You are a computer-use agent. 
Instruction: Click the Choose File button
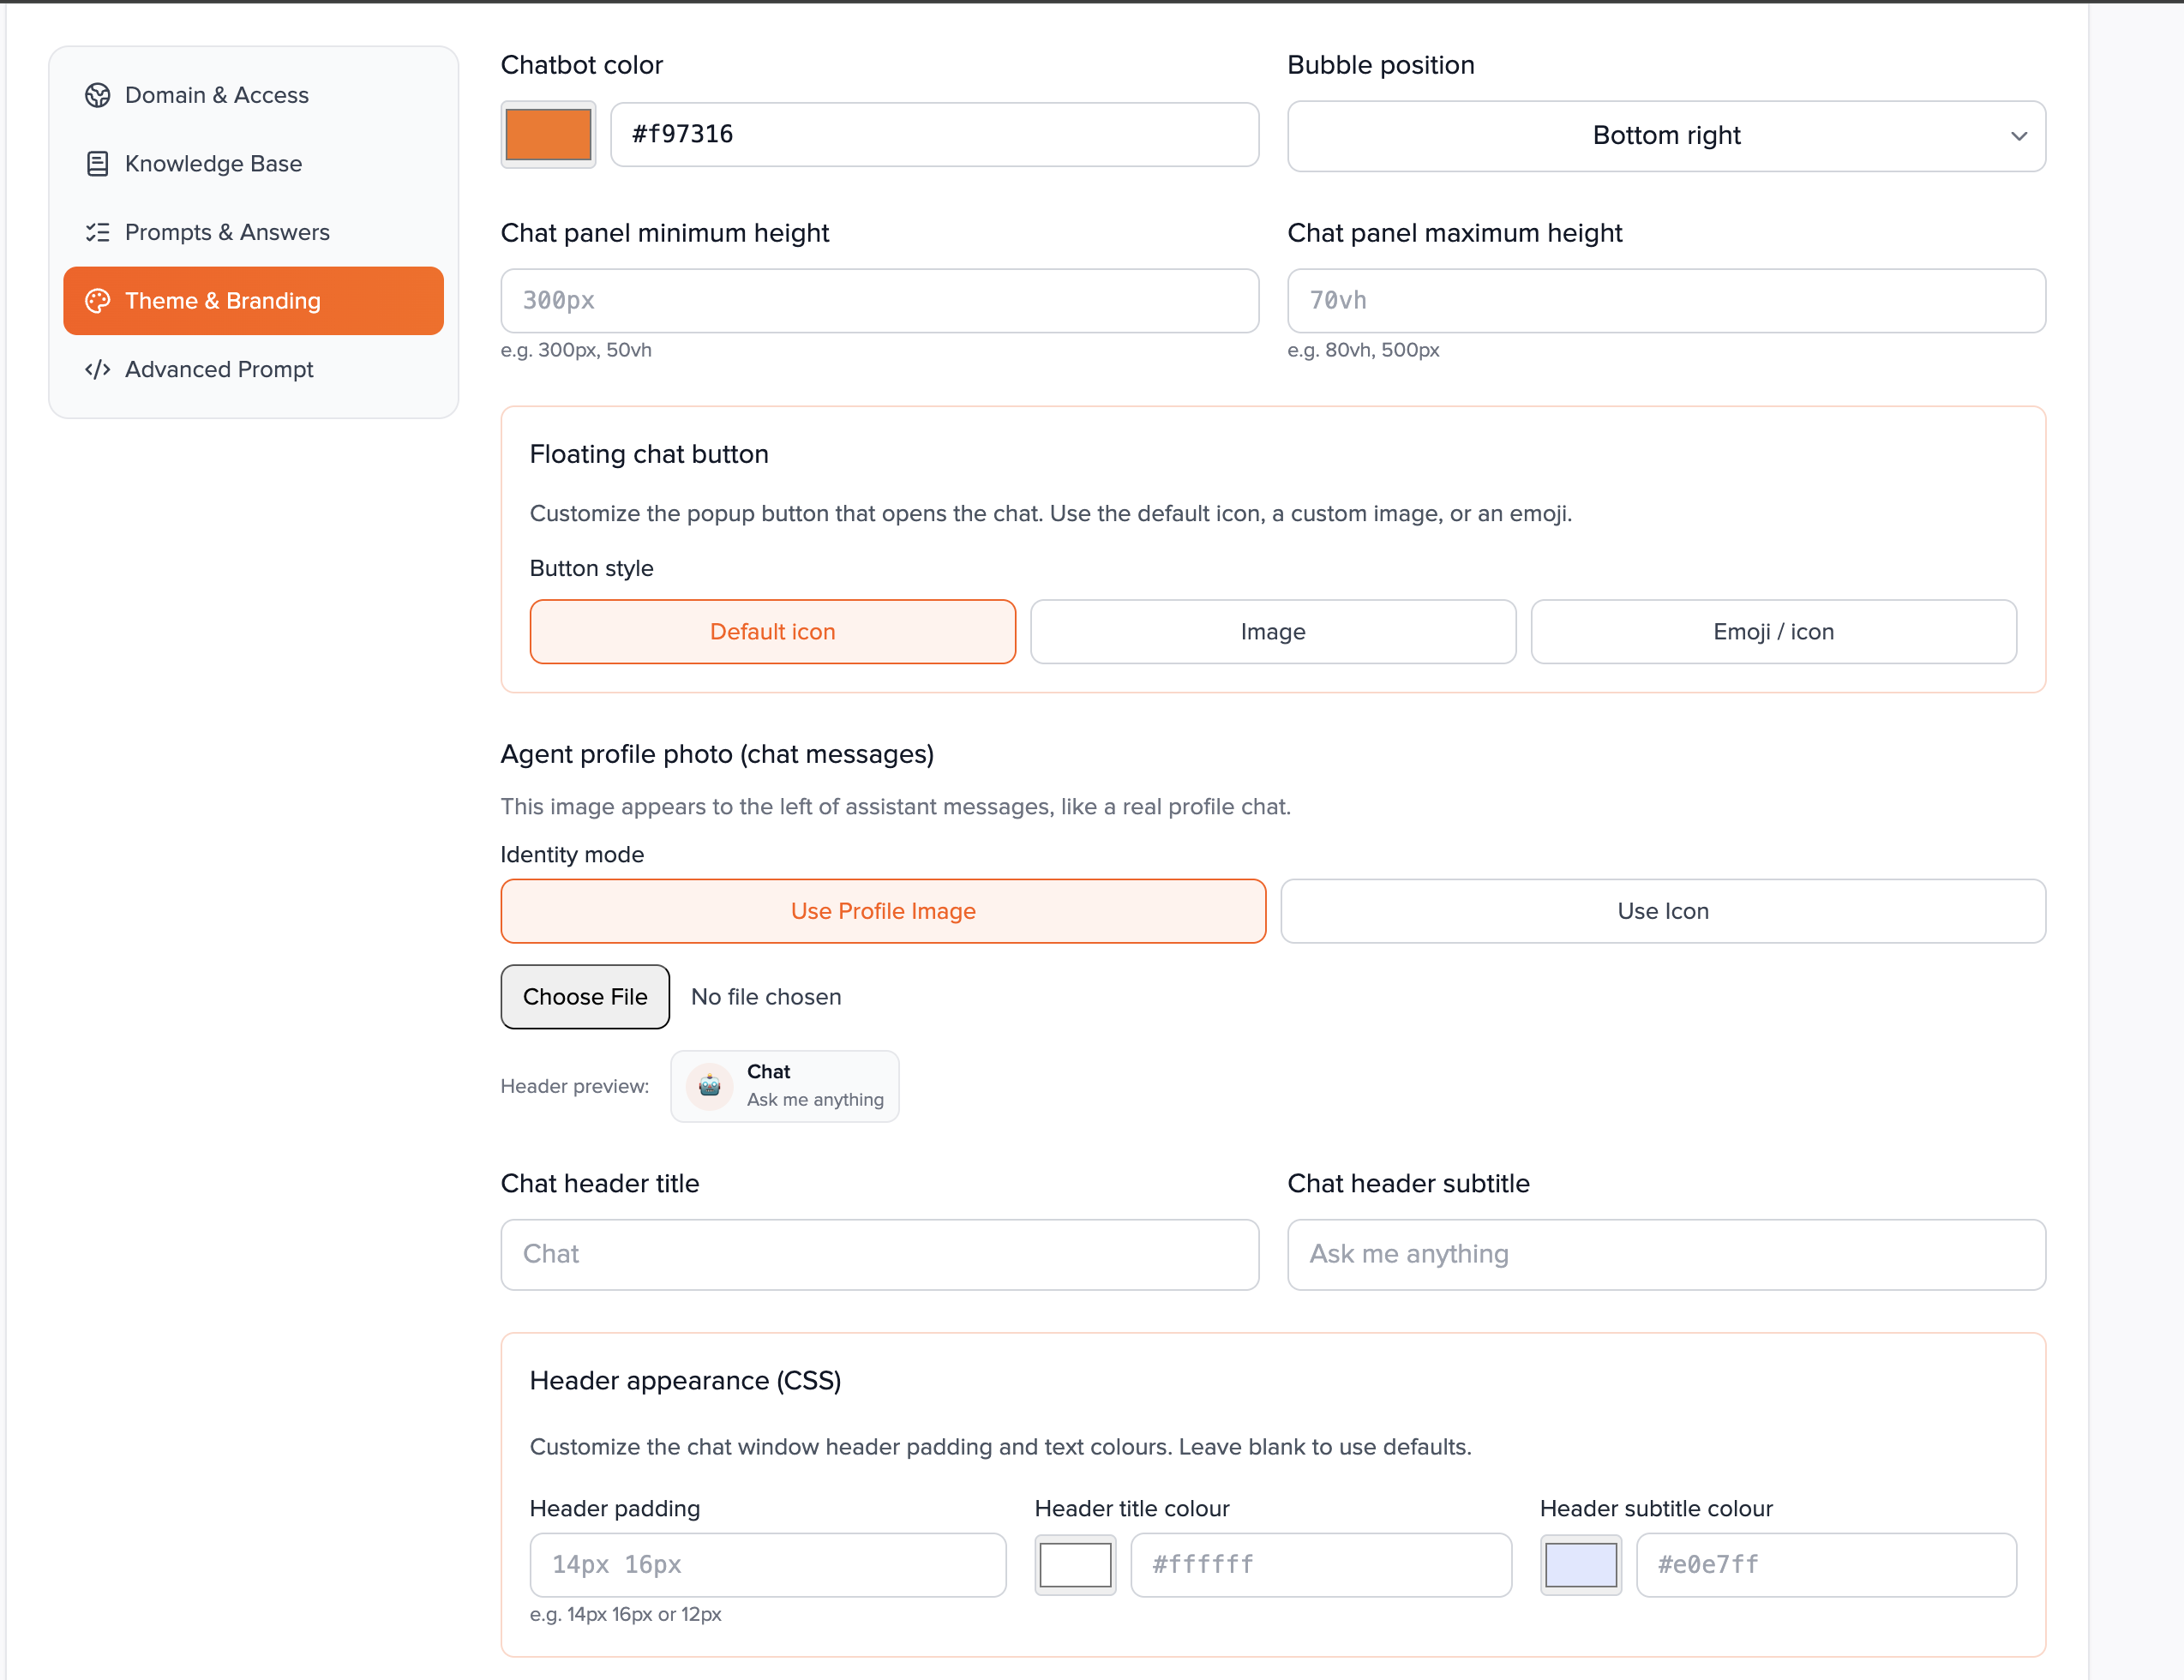585,997
